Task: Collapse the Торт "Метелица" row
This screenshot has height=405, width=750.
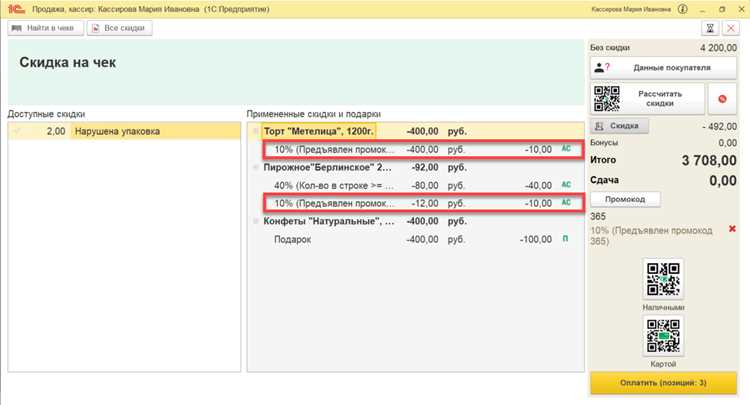Action: [255, 131]
